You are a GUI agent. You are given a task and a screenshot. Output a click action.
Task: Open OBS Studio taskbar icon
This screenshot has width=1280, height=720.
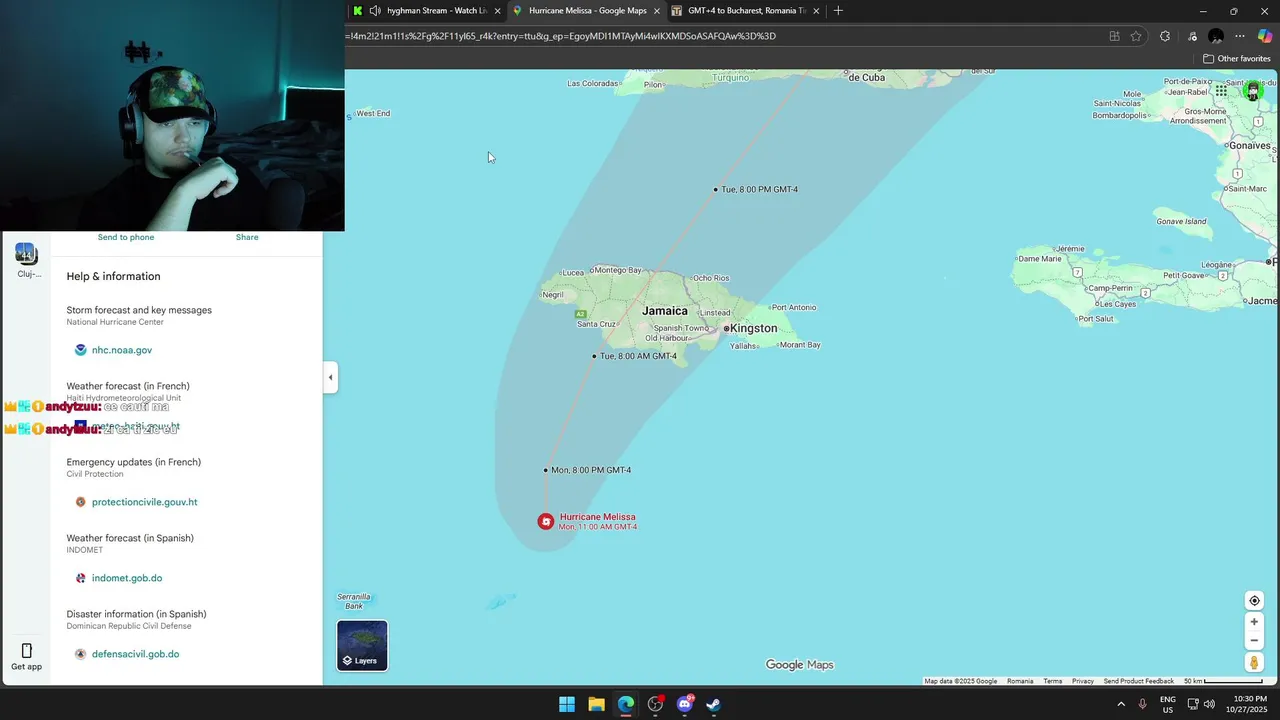pyautogui.click(x=655, y=704)
